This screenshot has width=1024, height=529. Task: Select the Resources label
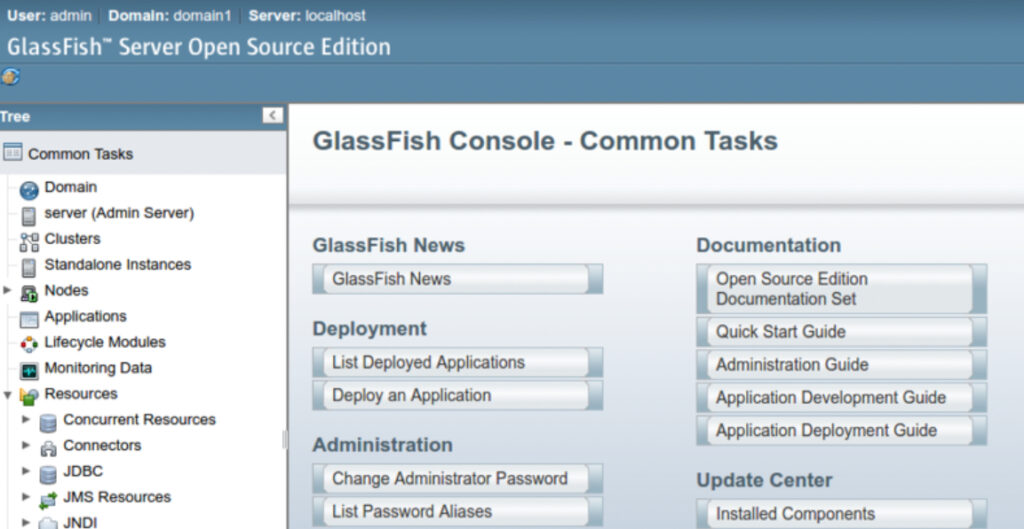click(x=81, y=394)
